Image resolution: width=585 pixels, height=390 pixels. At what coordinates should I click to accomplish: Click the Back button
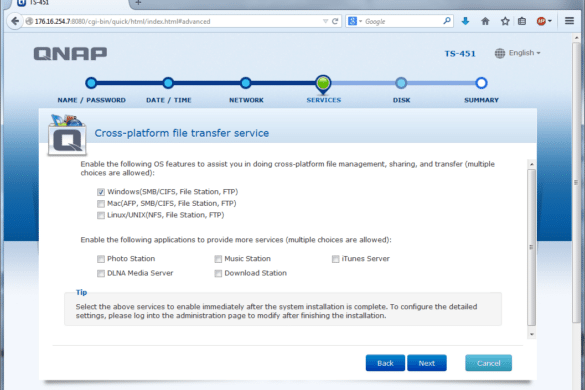(385, 363)
